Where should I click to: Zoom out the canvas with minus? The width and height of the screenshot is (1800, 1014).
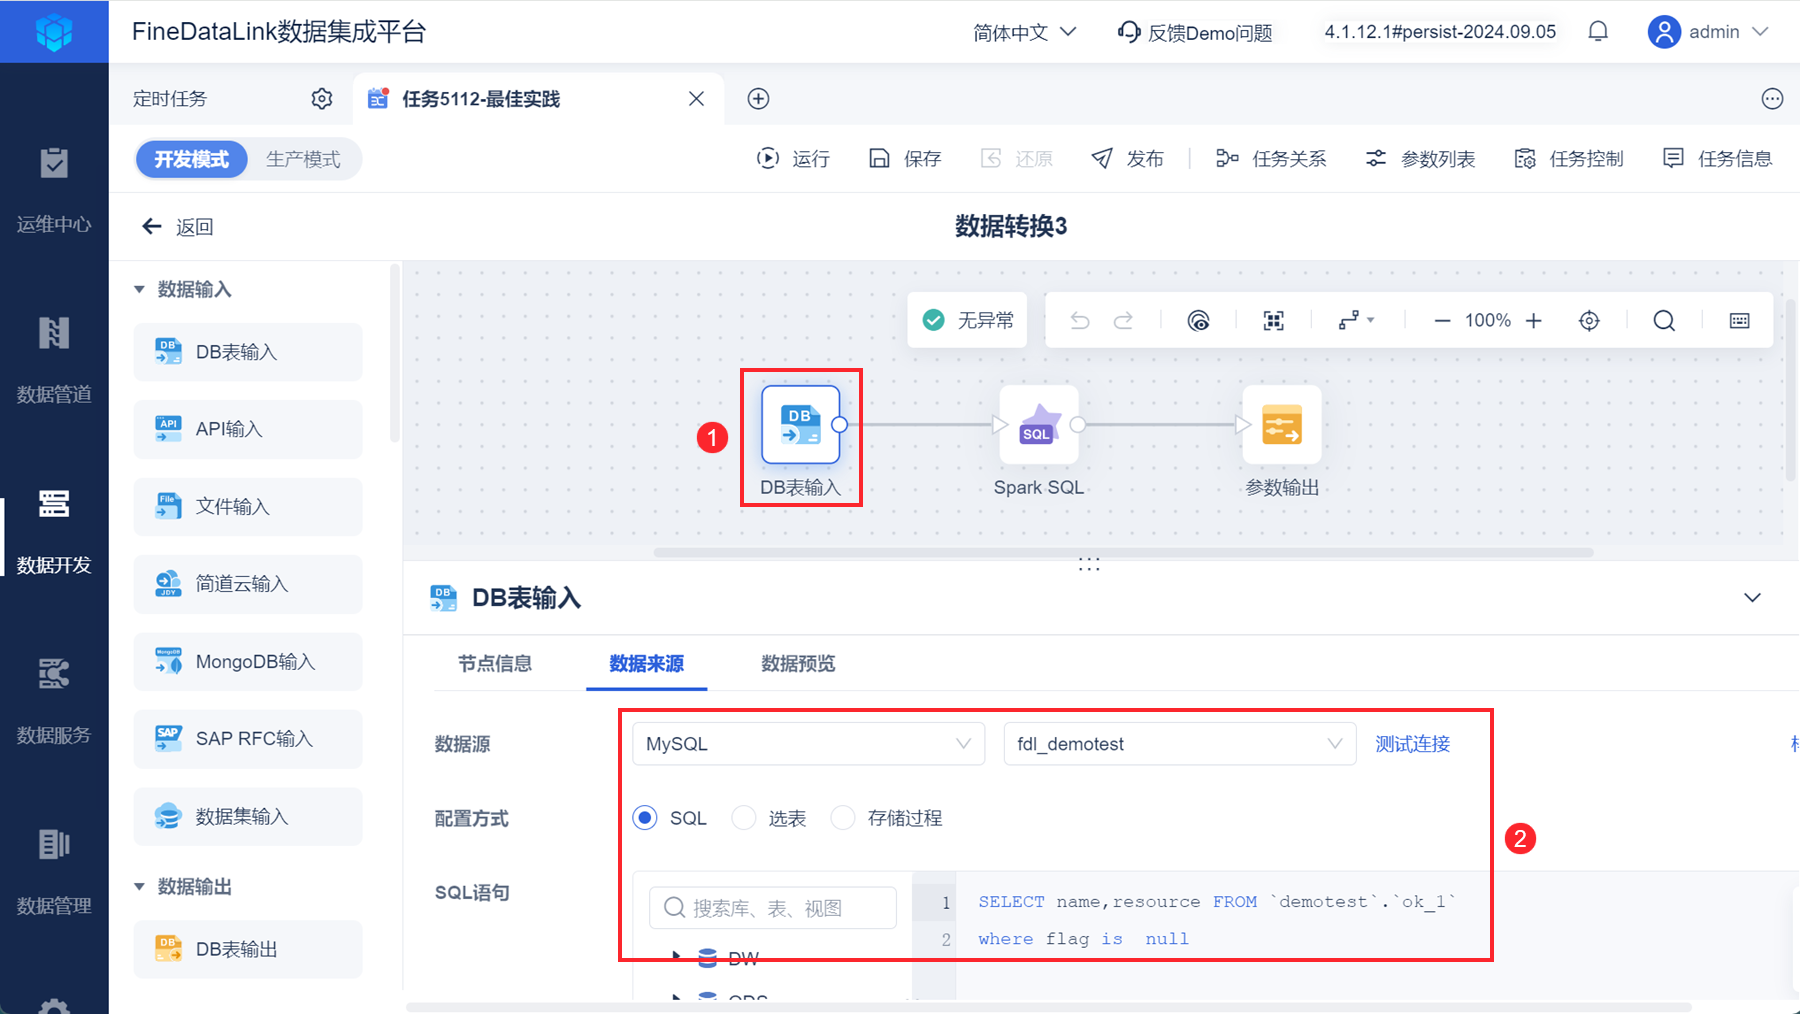click(x=1442, y=321)
